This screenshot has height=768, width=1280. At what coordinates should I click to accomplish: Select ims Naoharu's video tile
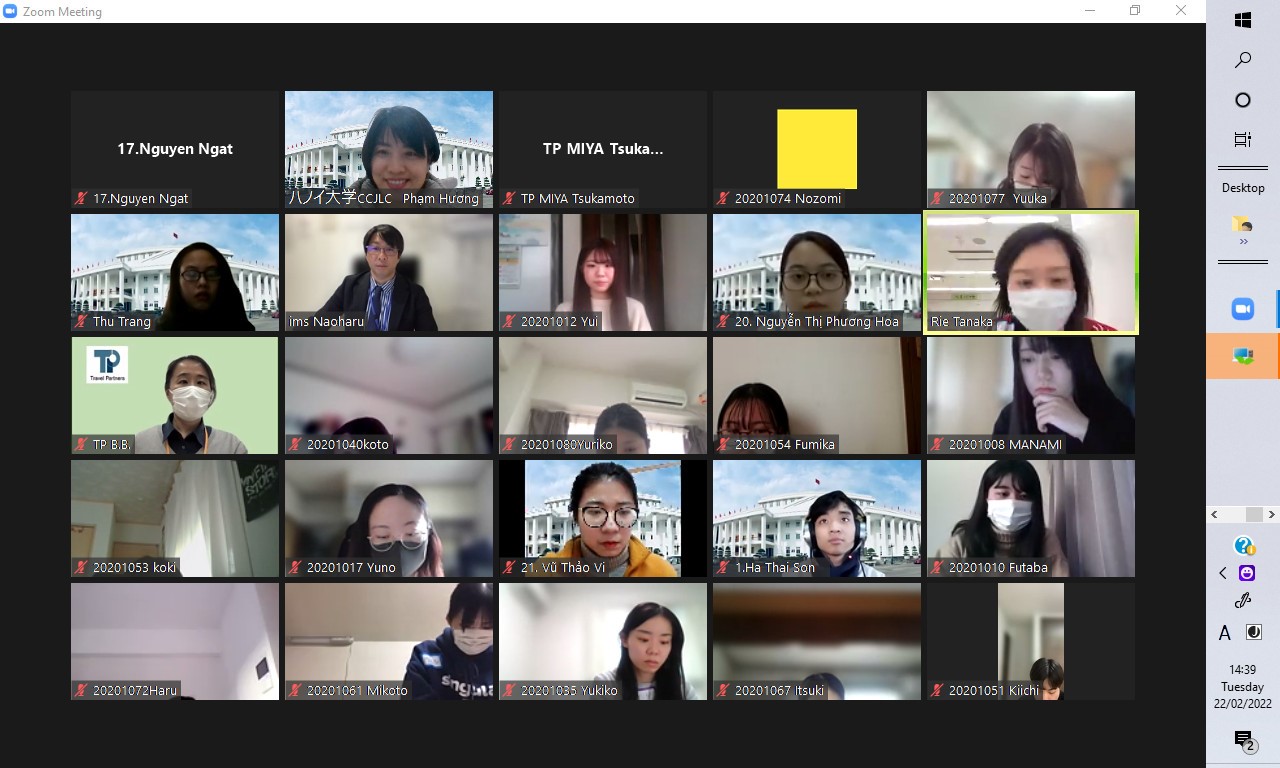[389, 272]
